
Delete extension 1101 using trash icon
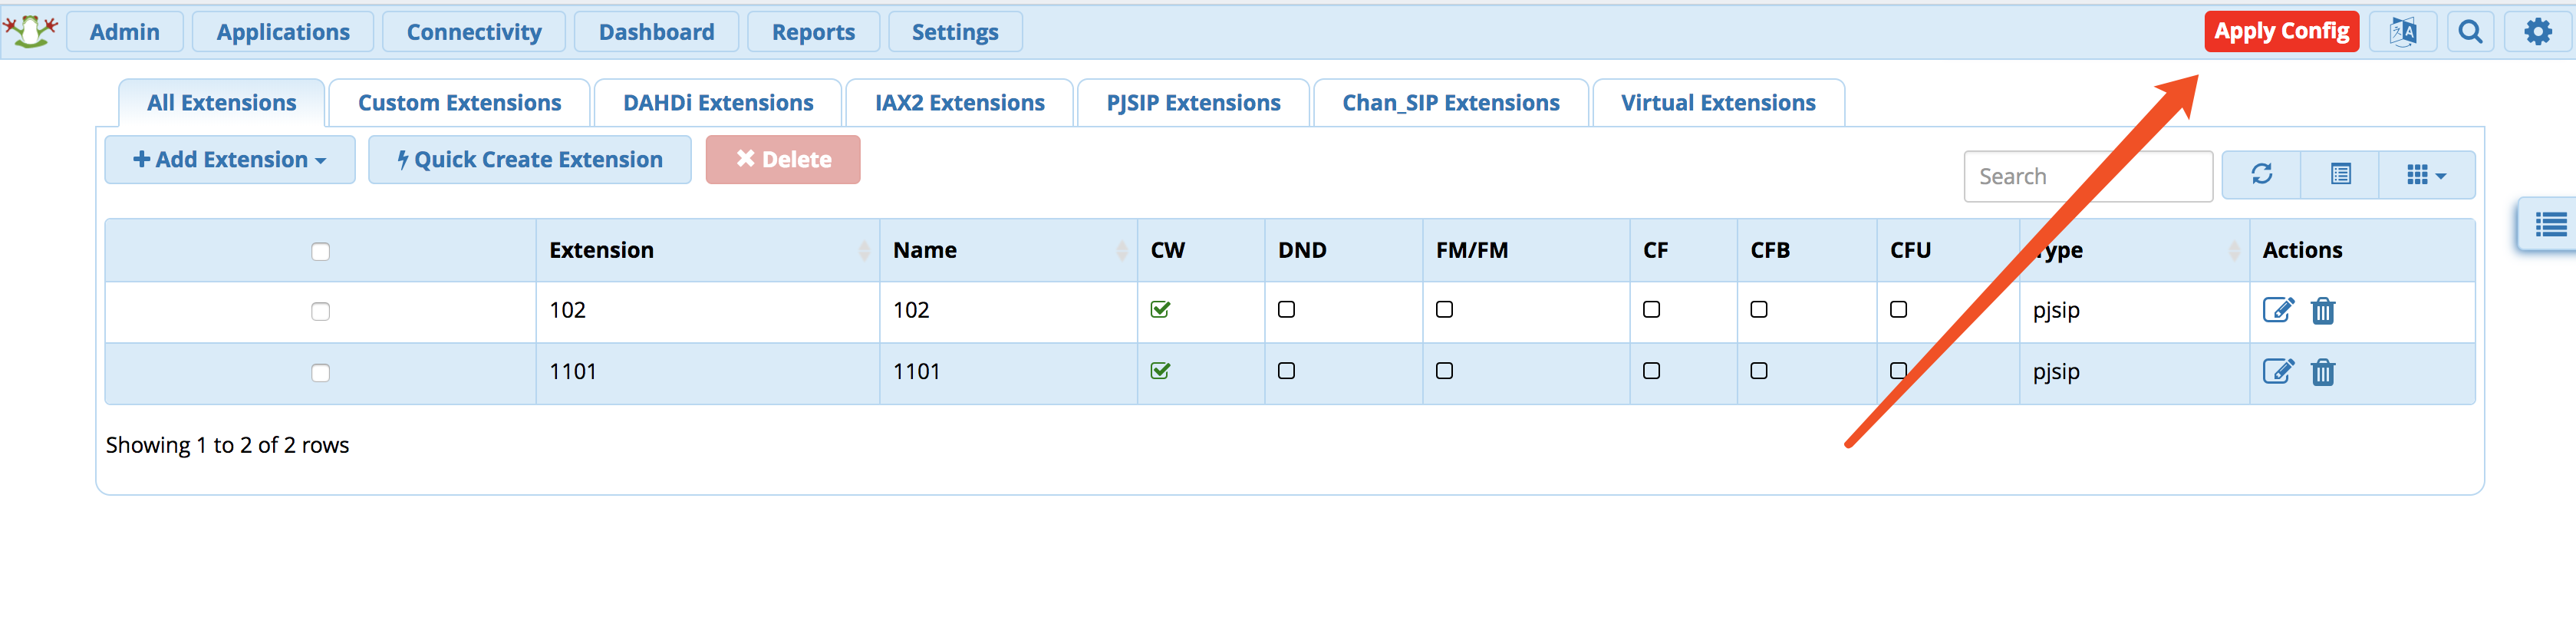click(x=2322, y=372)
